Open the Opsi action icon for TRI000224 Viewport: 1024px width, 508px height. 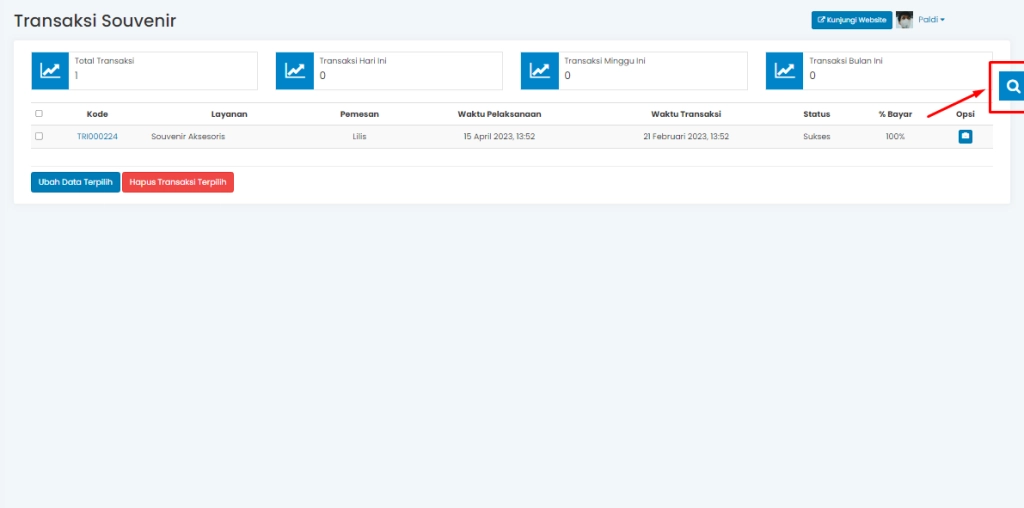tap(965, 136)
